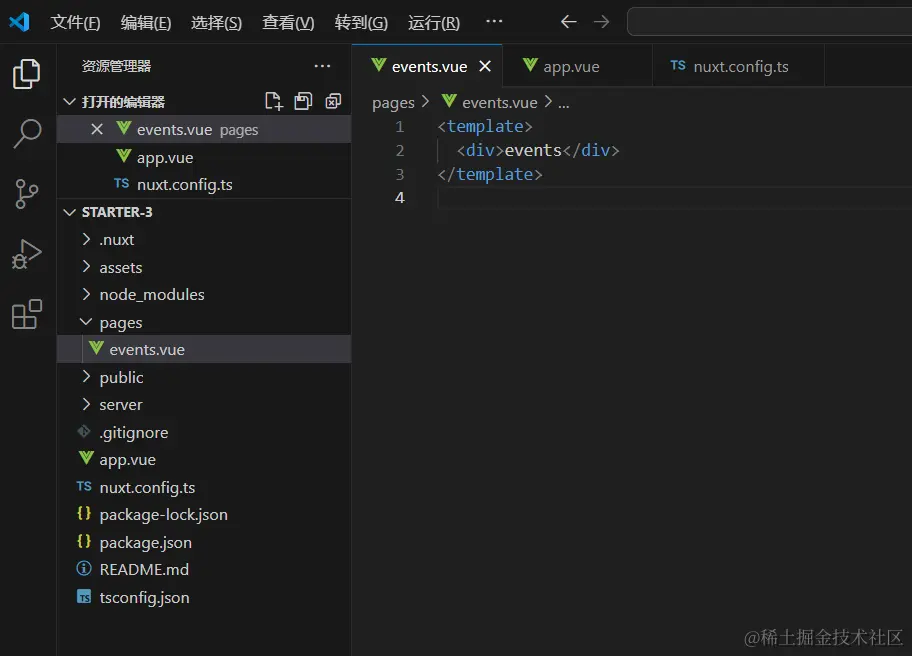
Task: Click line number 4 in the editor
Action: click(400, 198)
